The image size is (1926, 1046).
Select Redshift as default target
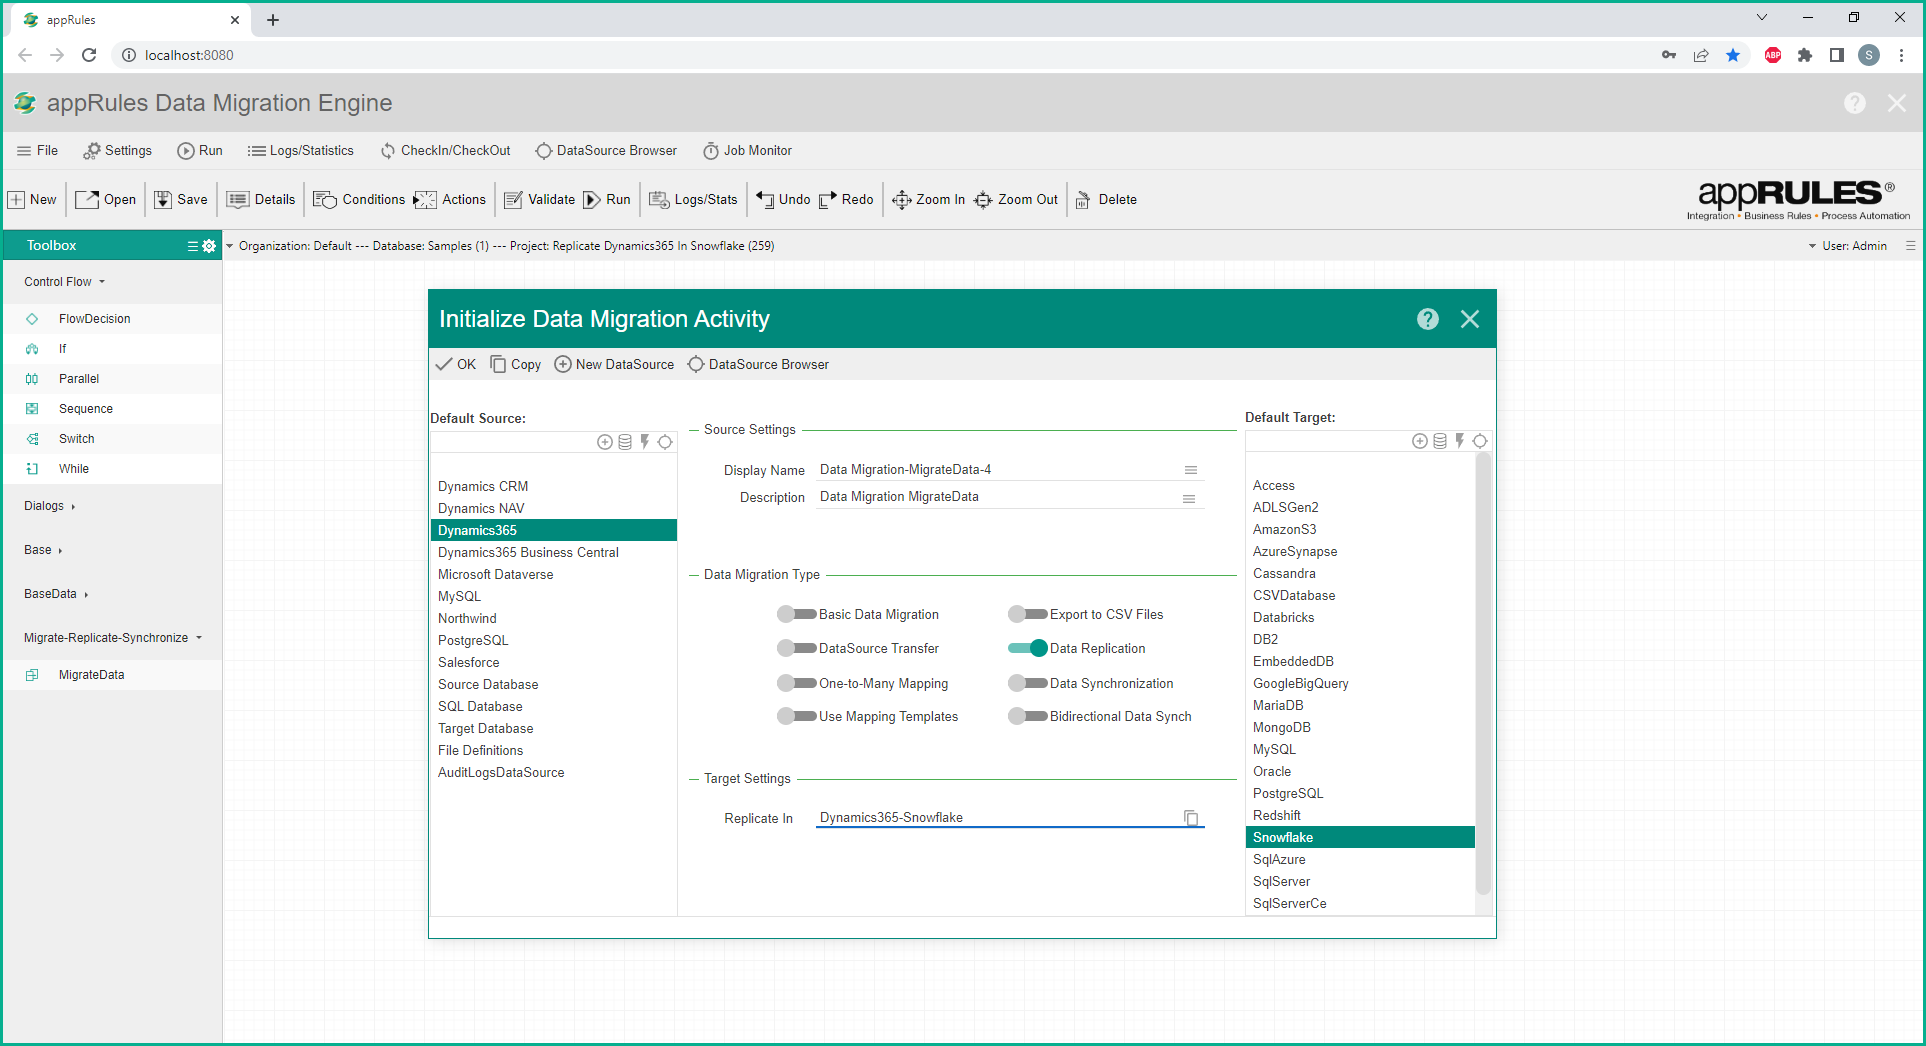point(1360,815)
